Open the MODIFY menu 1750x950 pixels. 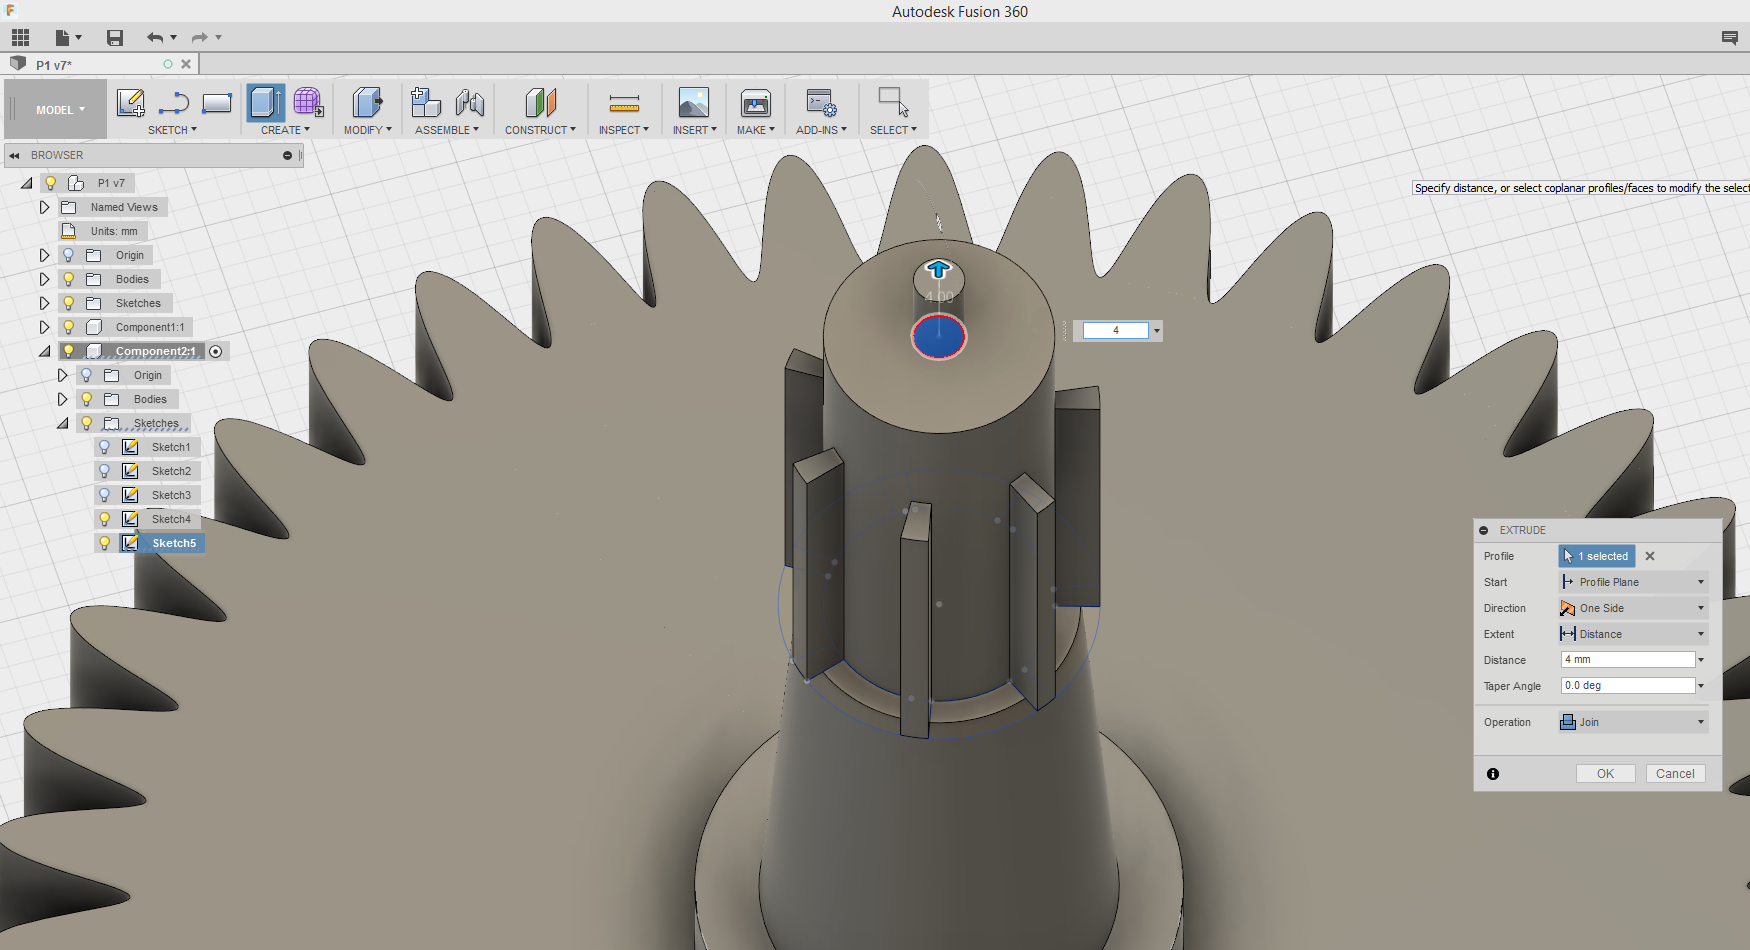point(367,130)
